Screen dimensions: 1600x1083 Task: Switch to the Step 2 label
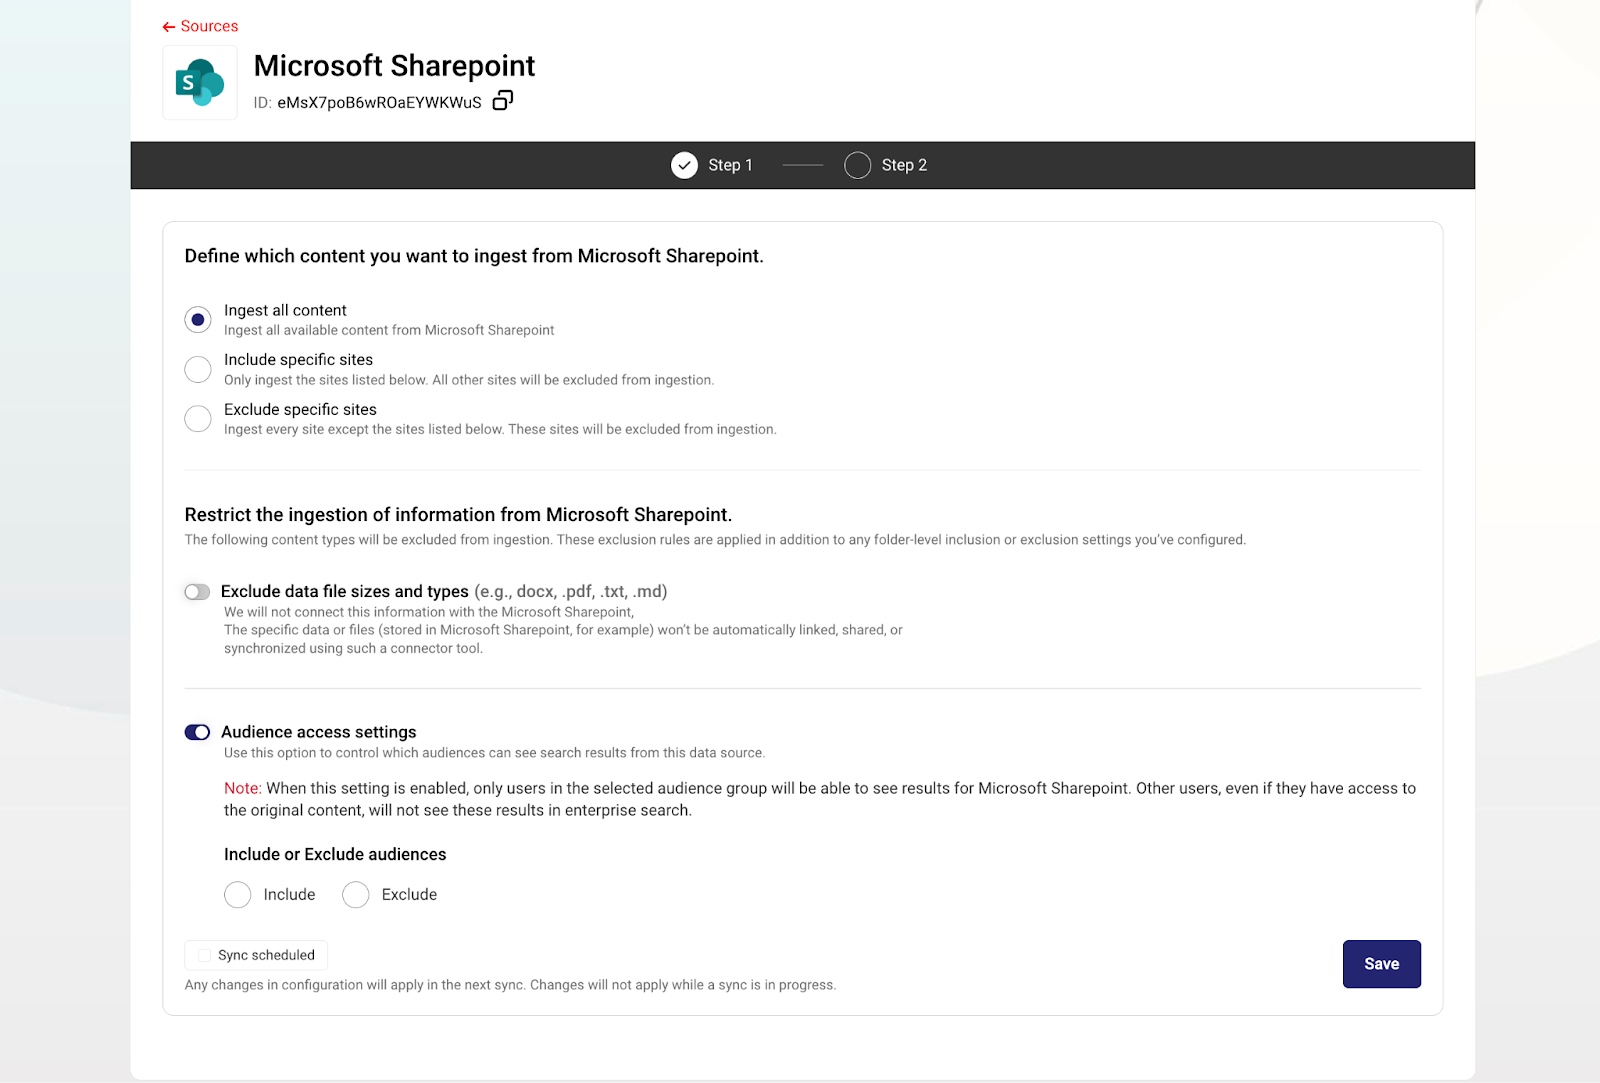pos(904,165)
